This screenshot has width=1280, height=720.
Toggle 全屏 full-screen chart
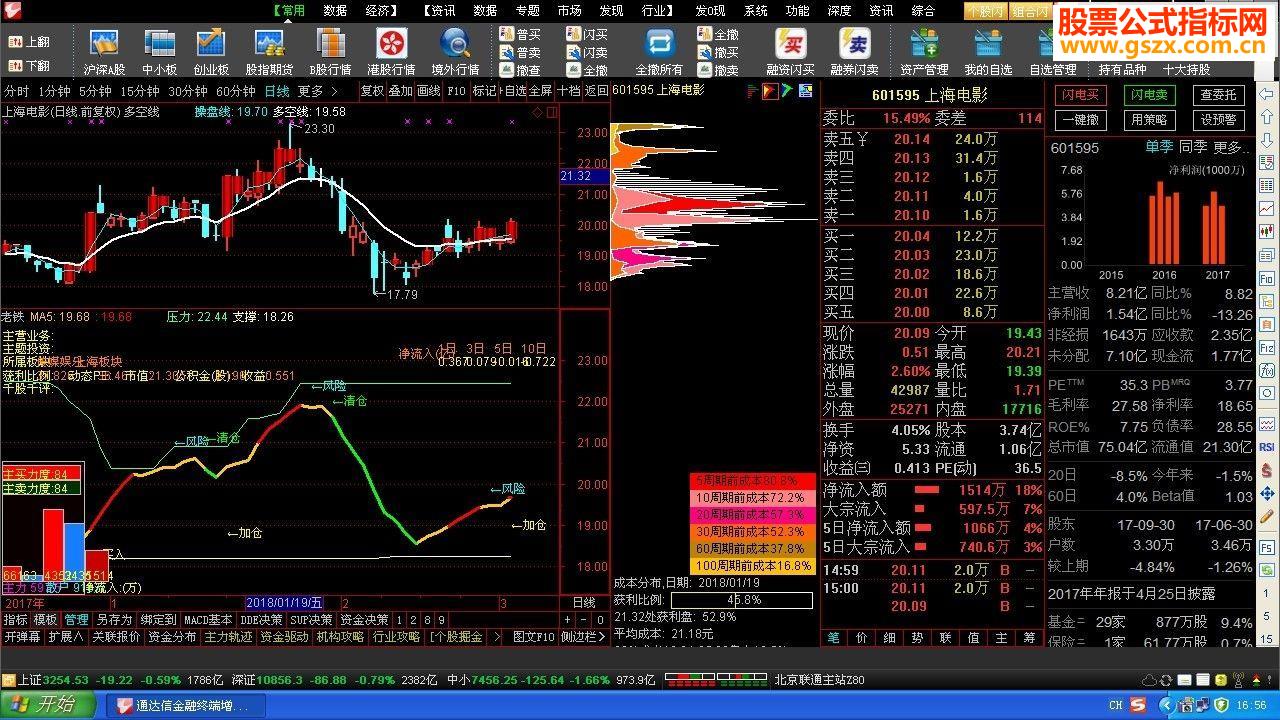[x=540, y=91]
